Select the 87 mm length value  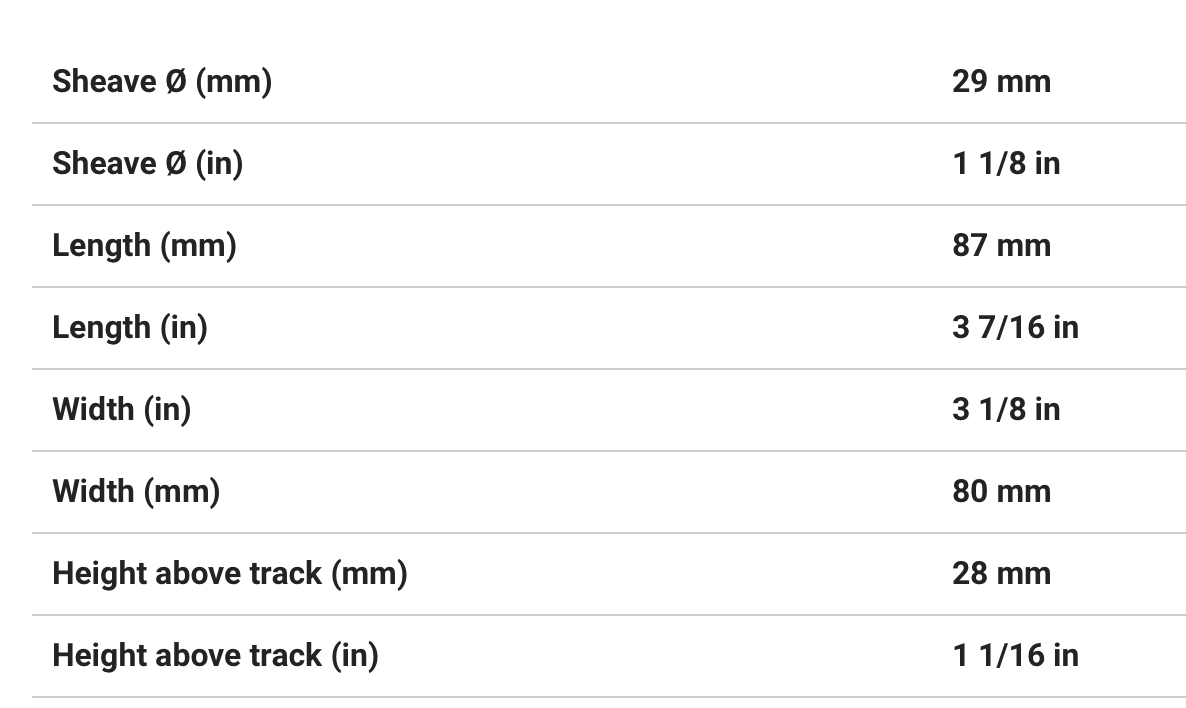pos(1001,245)
